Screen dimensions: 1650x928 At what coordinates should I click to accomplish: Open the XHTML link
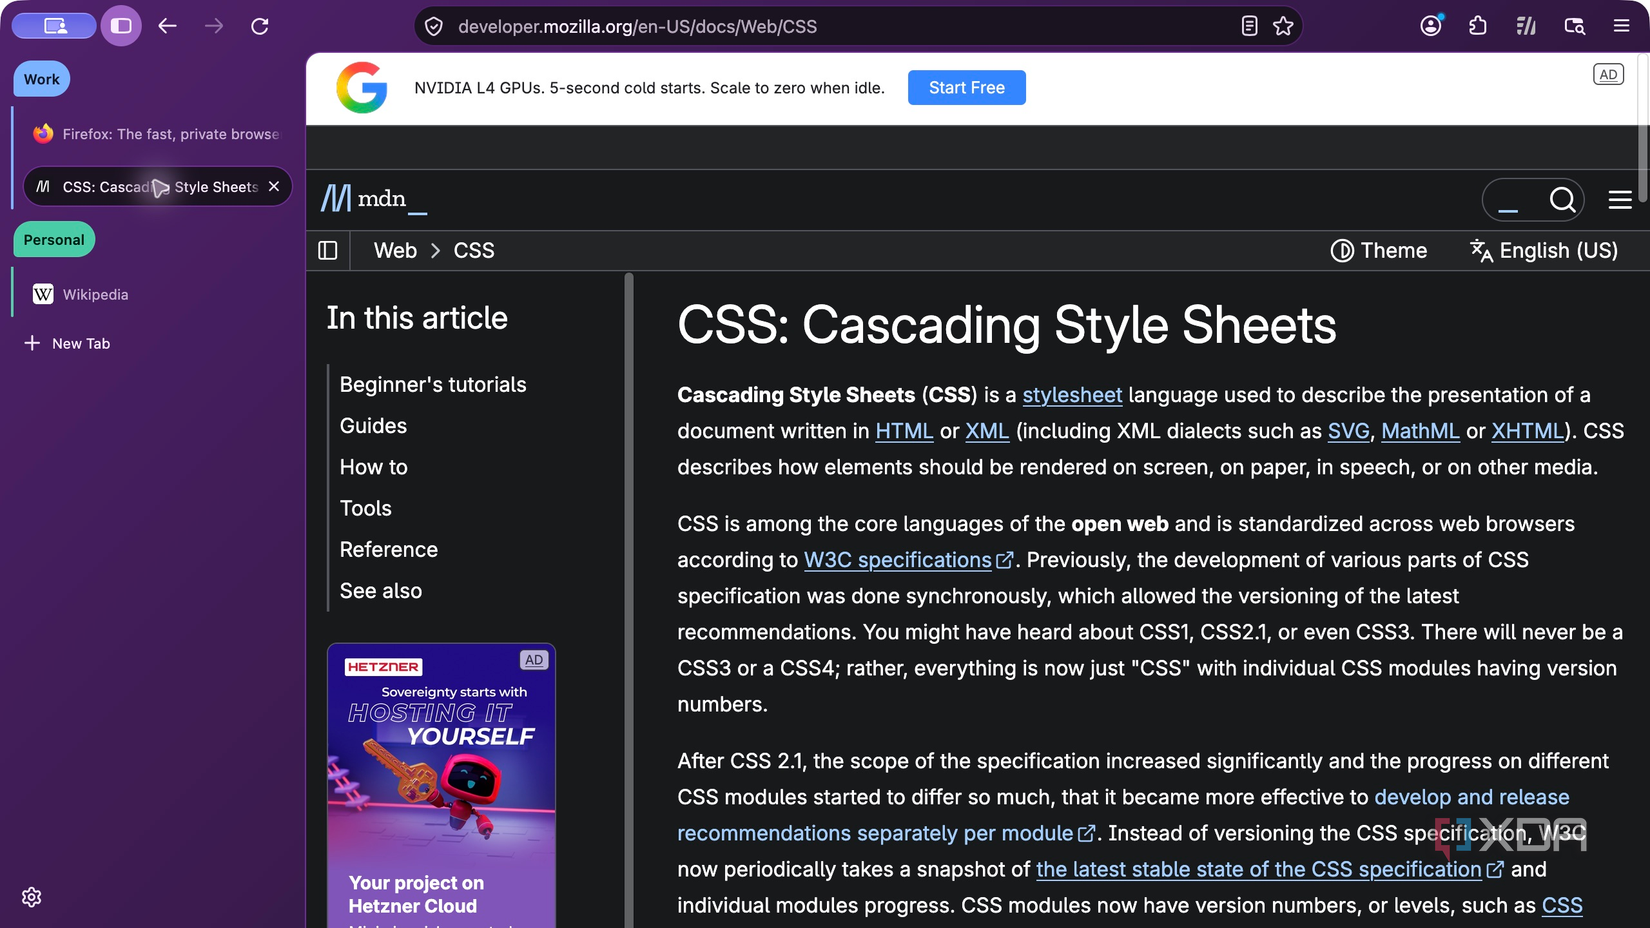1527,431
